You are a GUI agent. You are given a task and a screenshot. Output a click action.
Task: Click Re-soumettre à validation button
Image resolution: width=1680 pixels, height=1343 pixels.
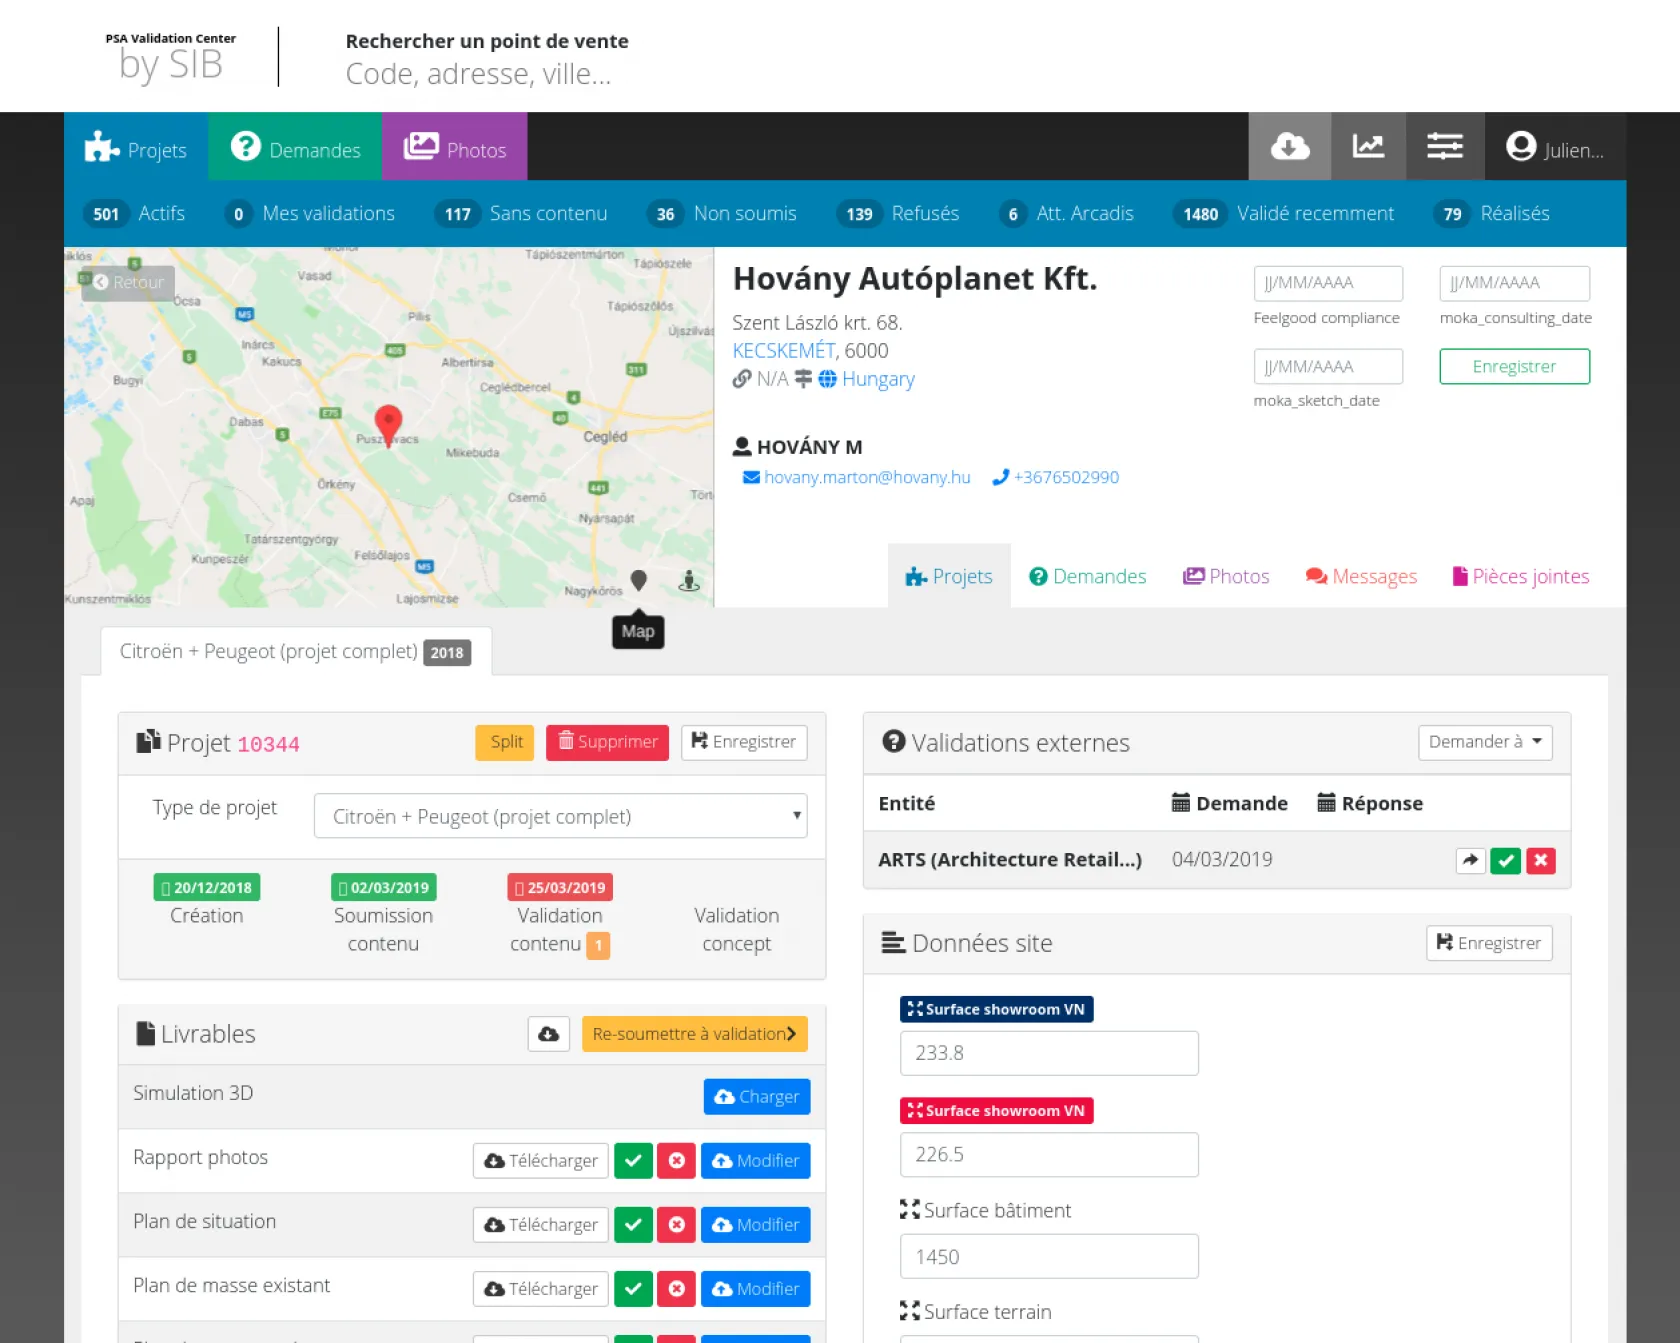[x=694, y=1034]
